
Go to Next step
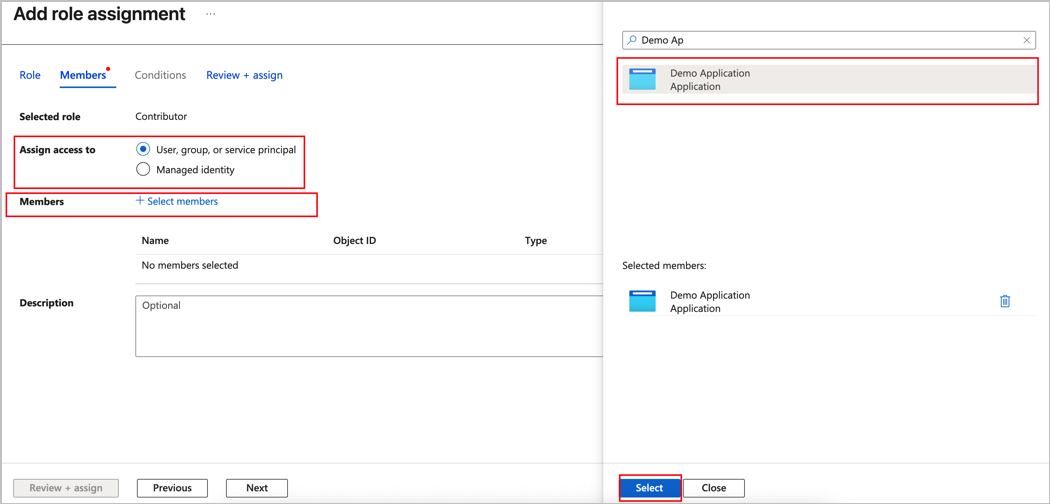point(257,488)
